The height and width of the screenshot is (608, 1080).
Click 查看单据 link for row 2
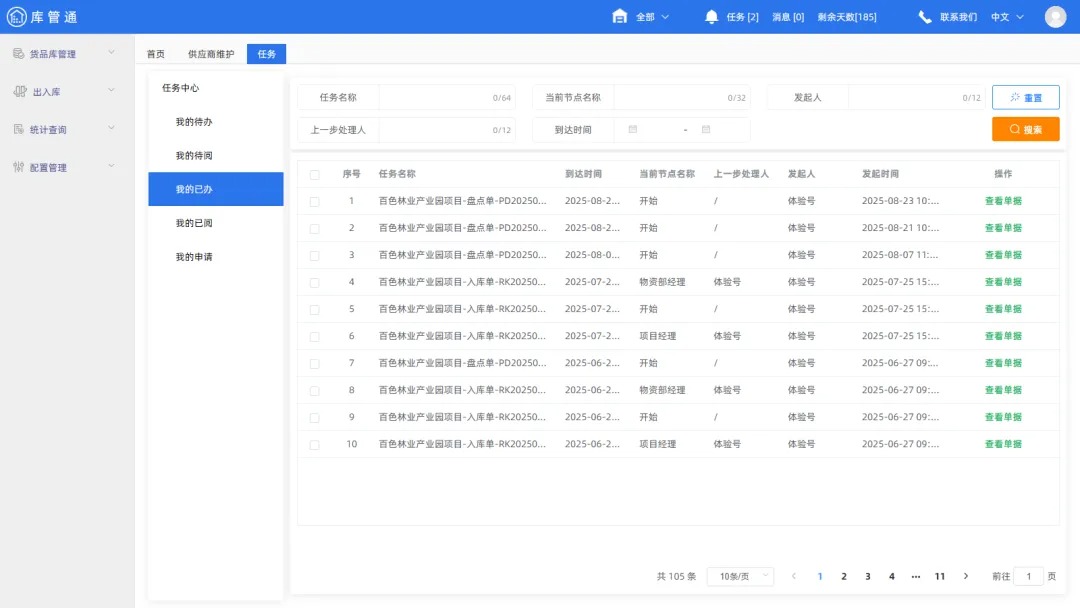click(x=1003, y=228)
